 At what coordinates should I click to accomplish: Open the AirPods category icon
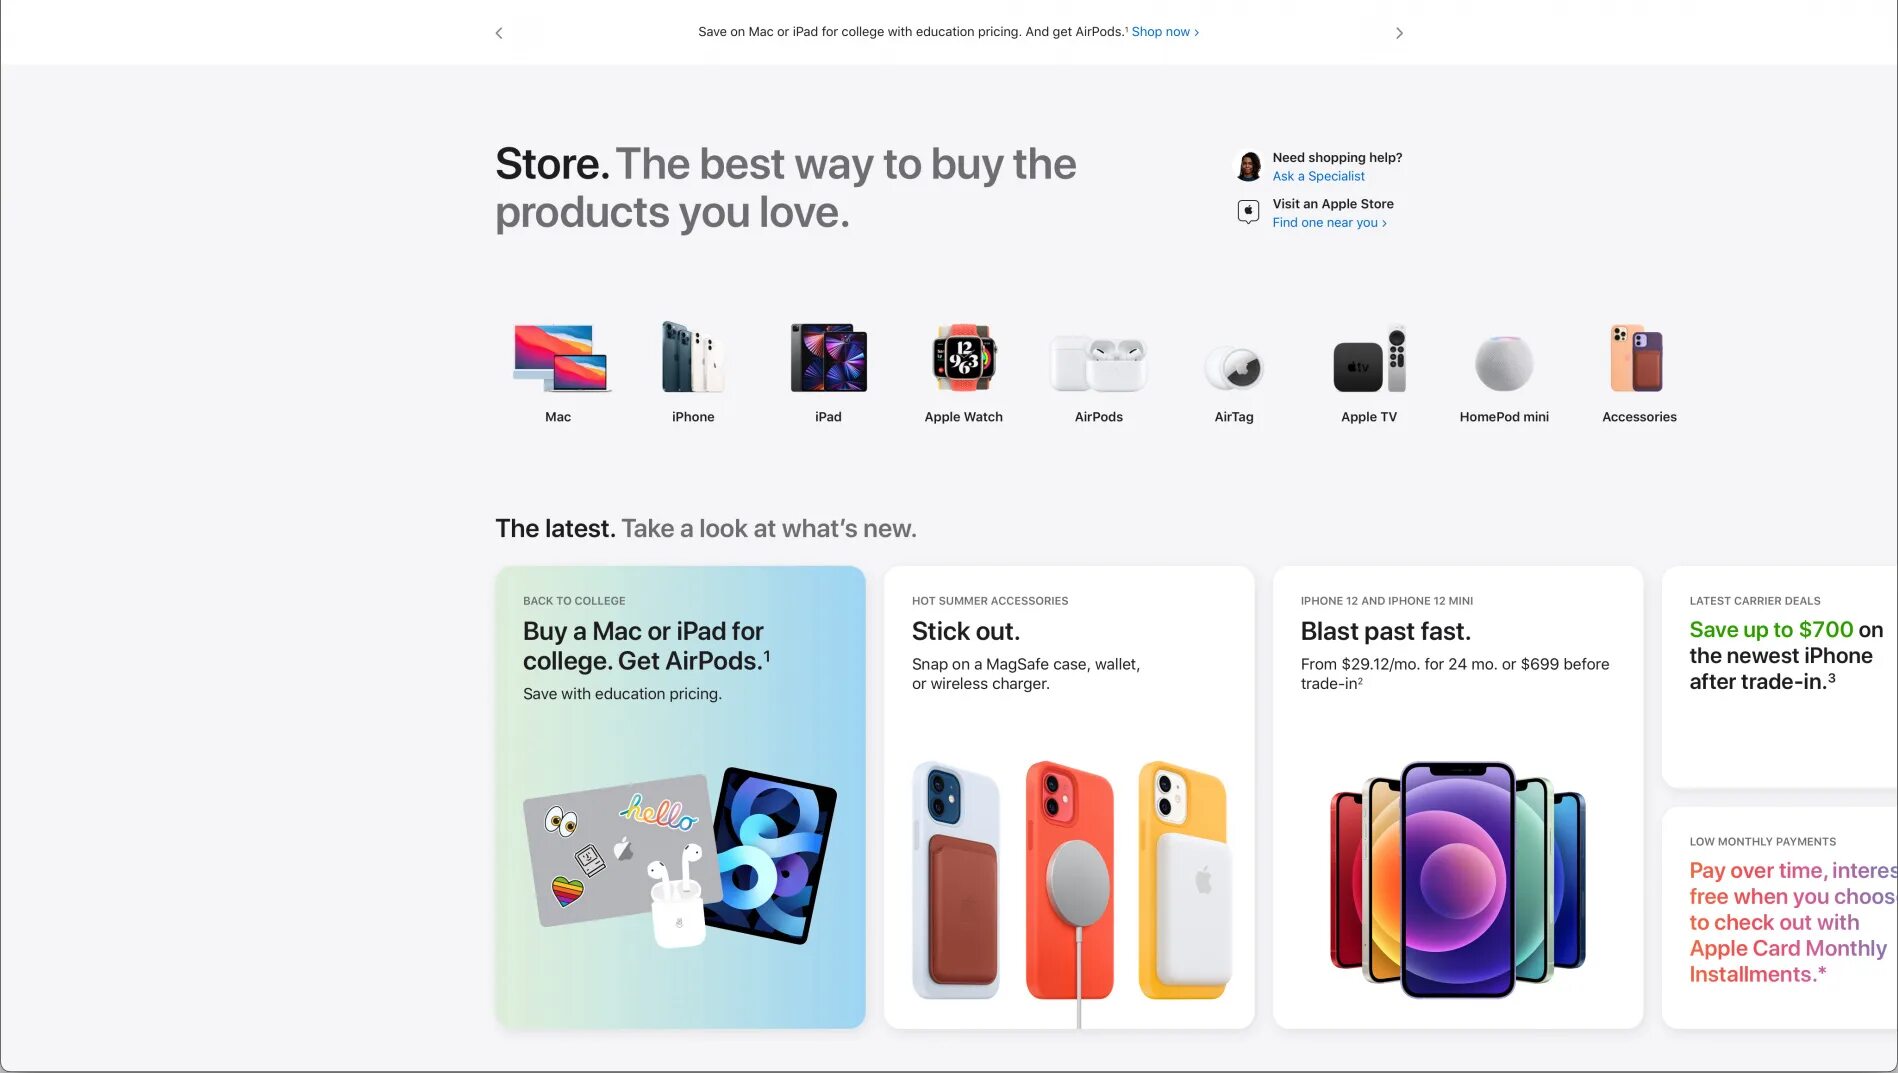tap(1098, 363)
